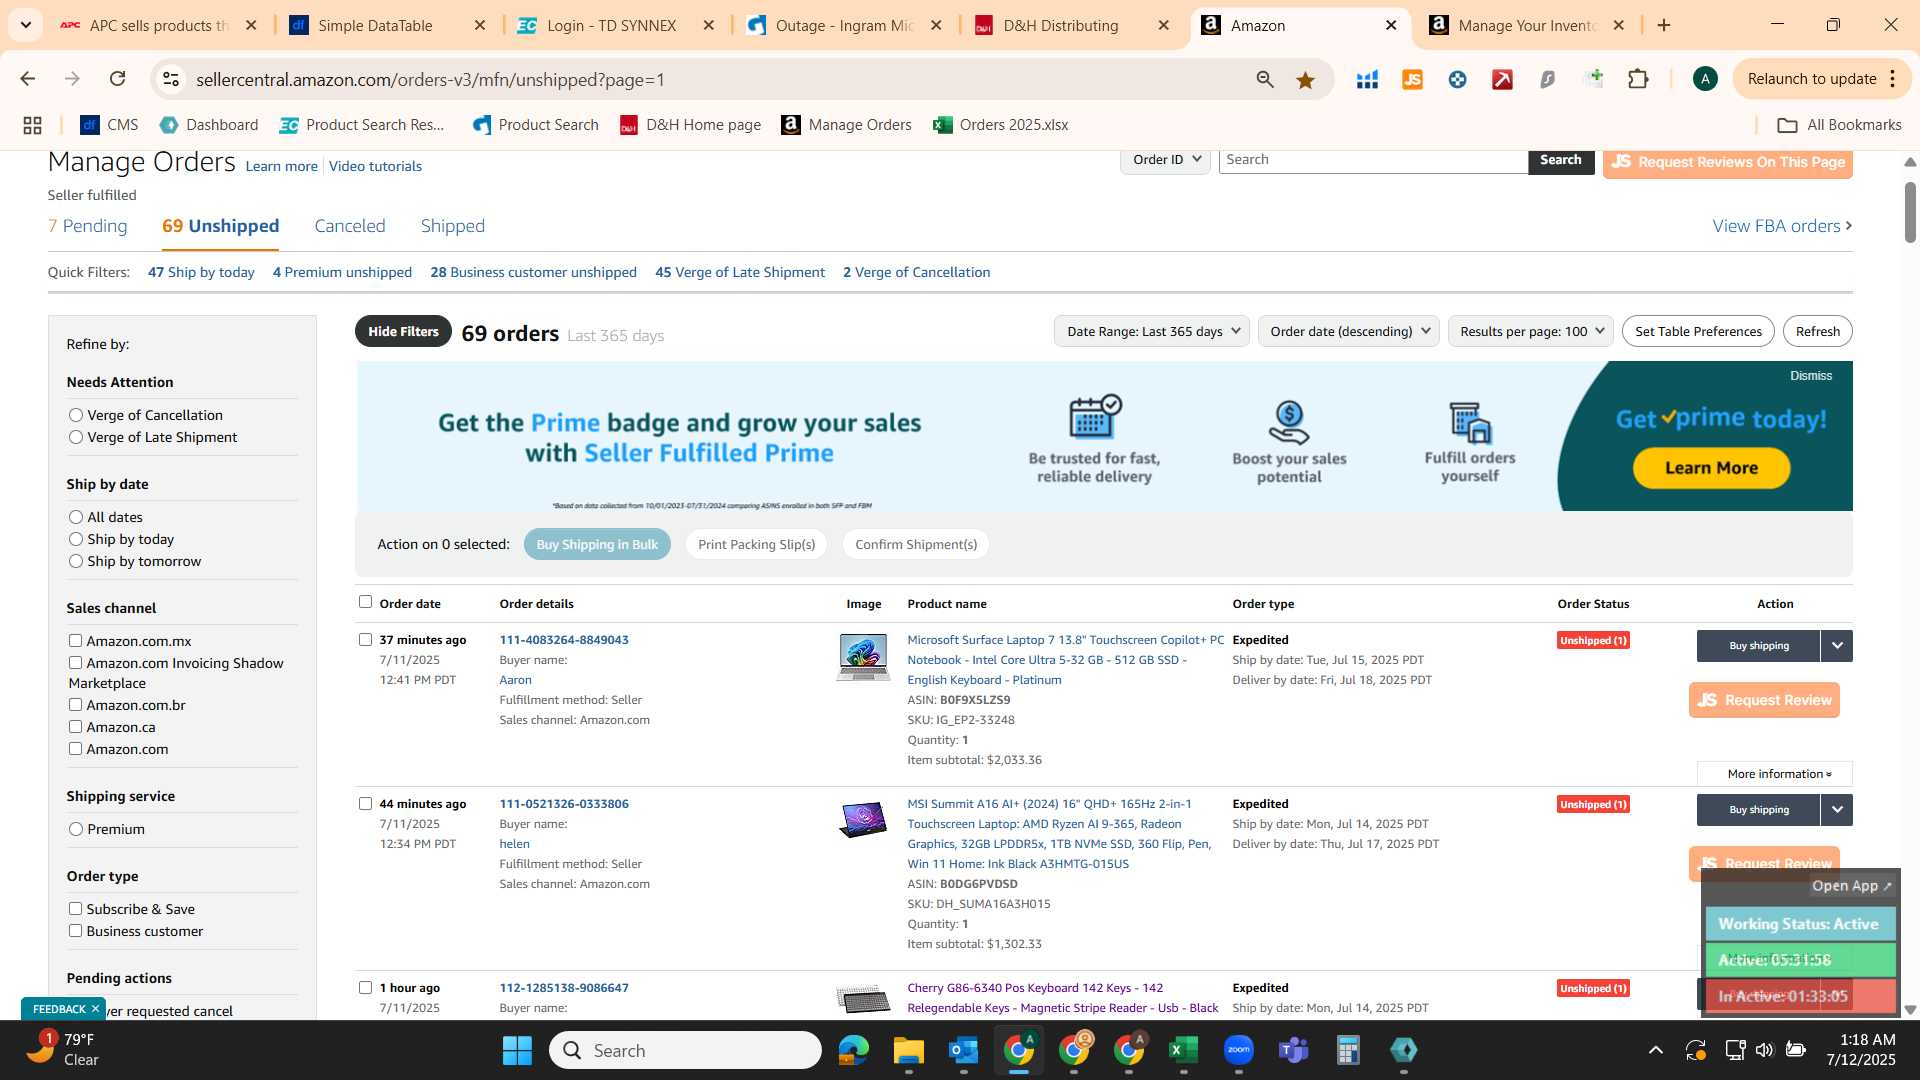Bookmark this page with the star icon

[1305, 80]
